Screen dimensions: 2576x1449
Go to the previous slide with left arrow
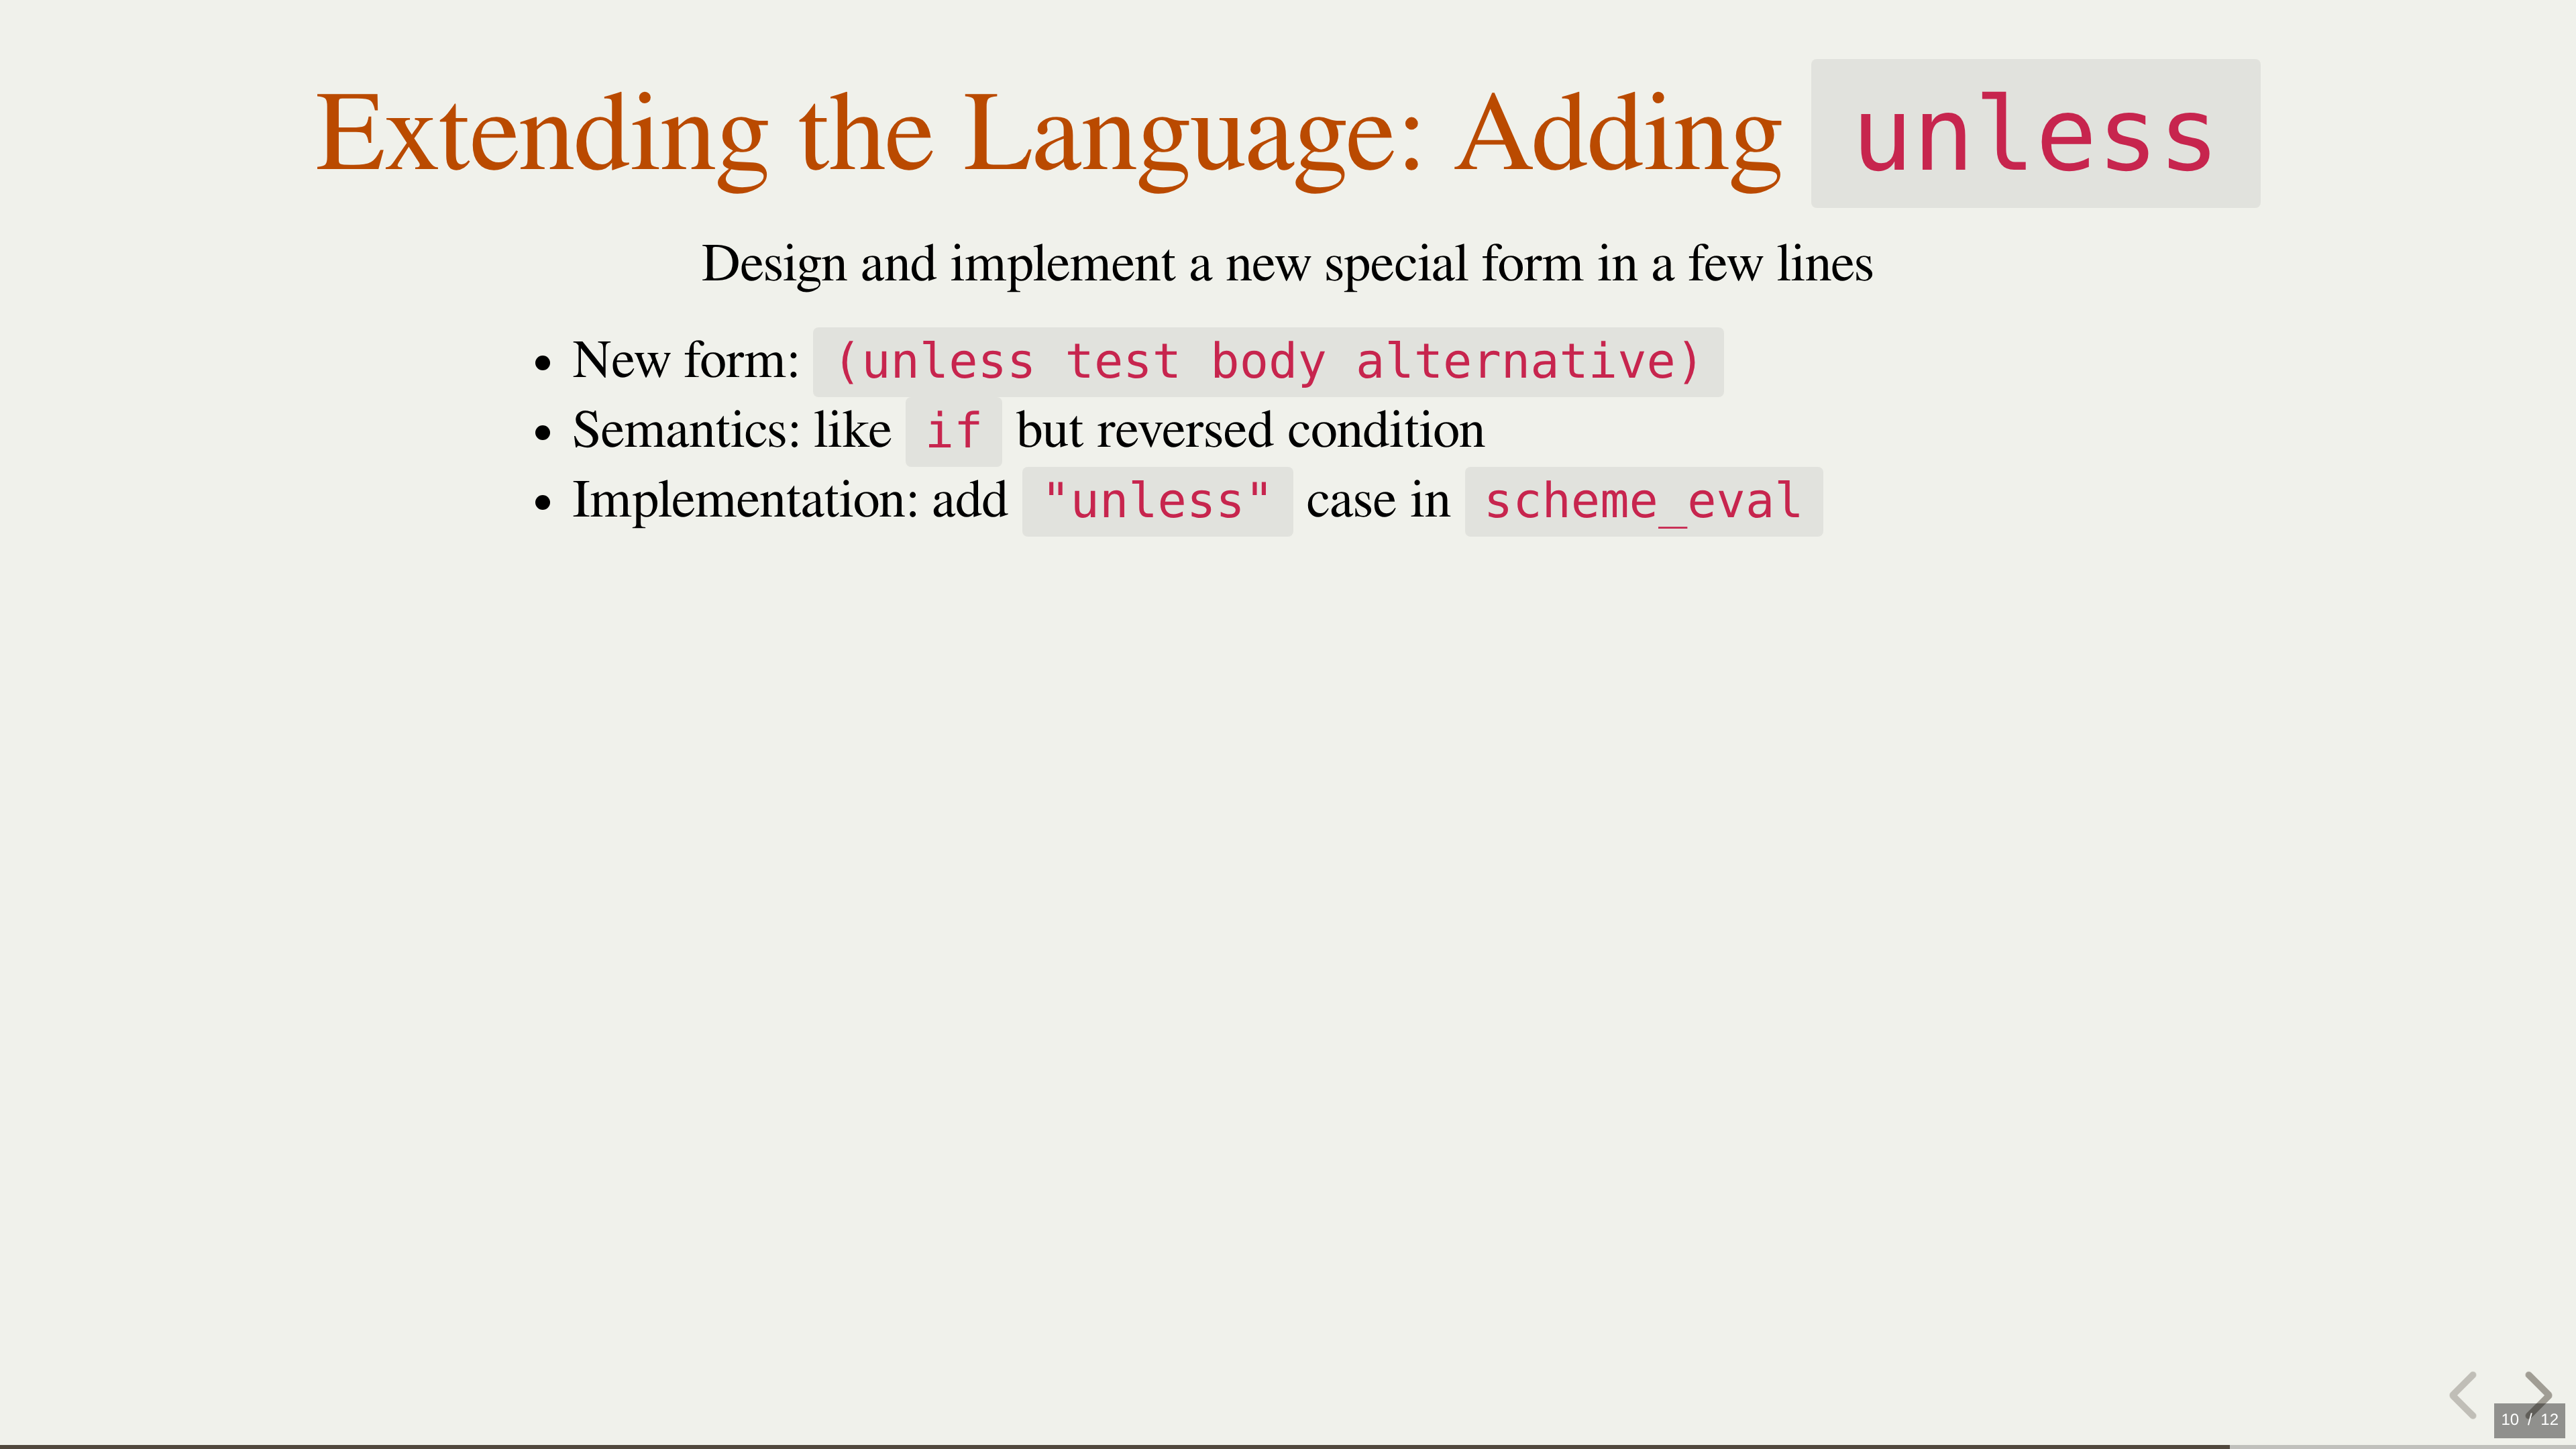click(x=2463, y=1394)
